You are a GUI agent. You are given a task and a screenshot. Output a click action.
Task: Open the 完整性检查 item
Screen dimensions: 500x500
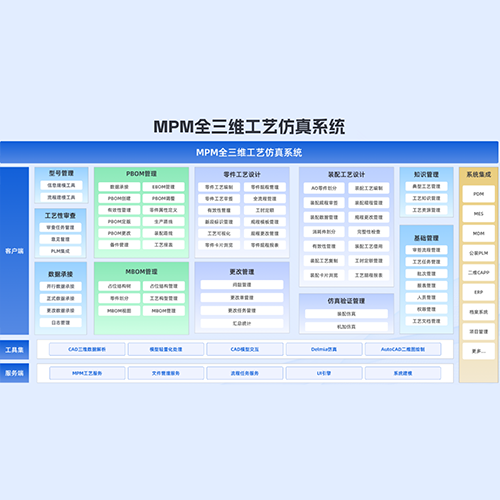click(x=369, y=232)
